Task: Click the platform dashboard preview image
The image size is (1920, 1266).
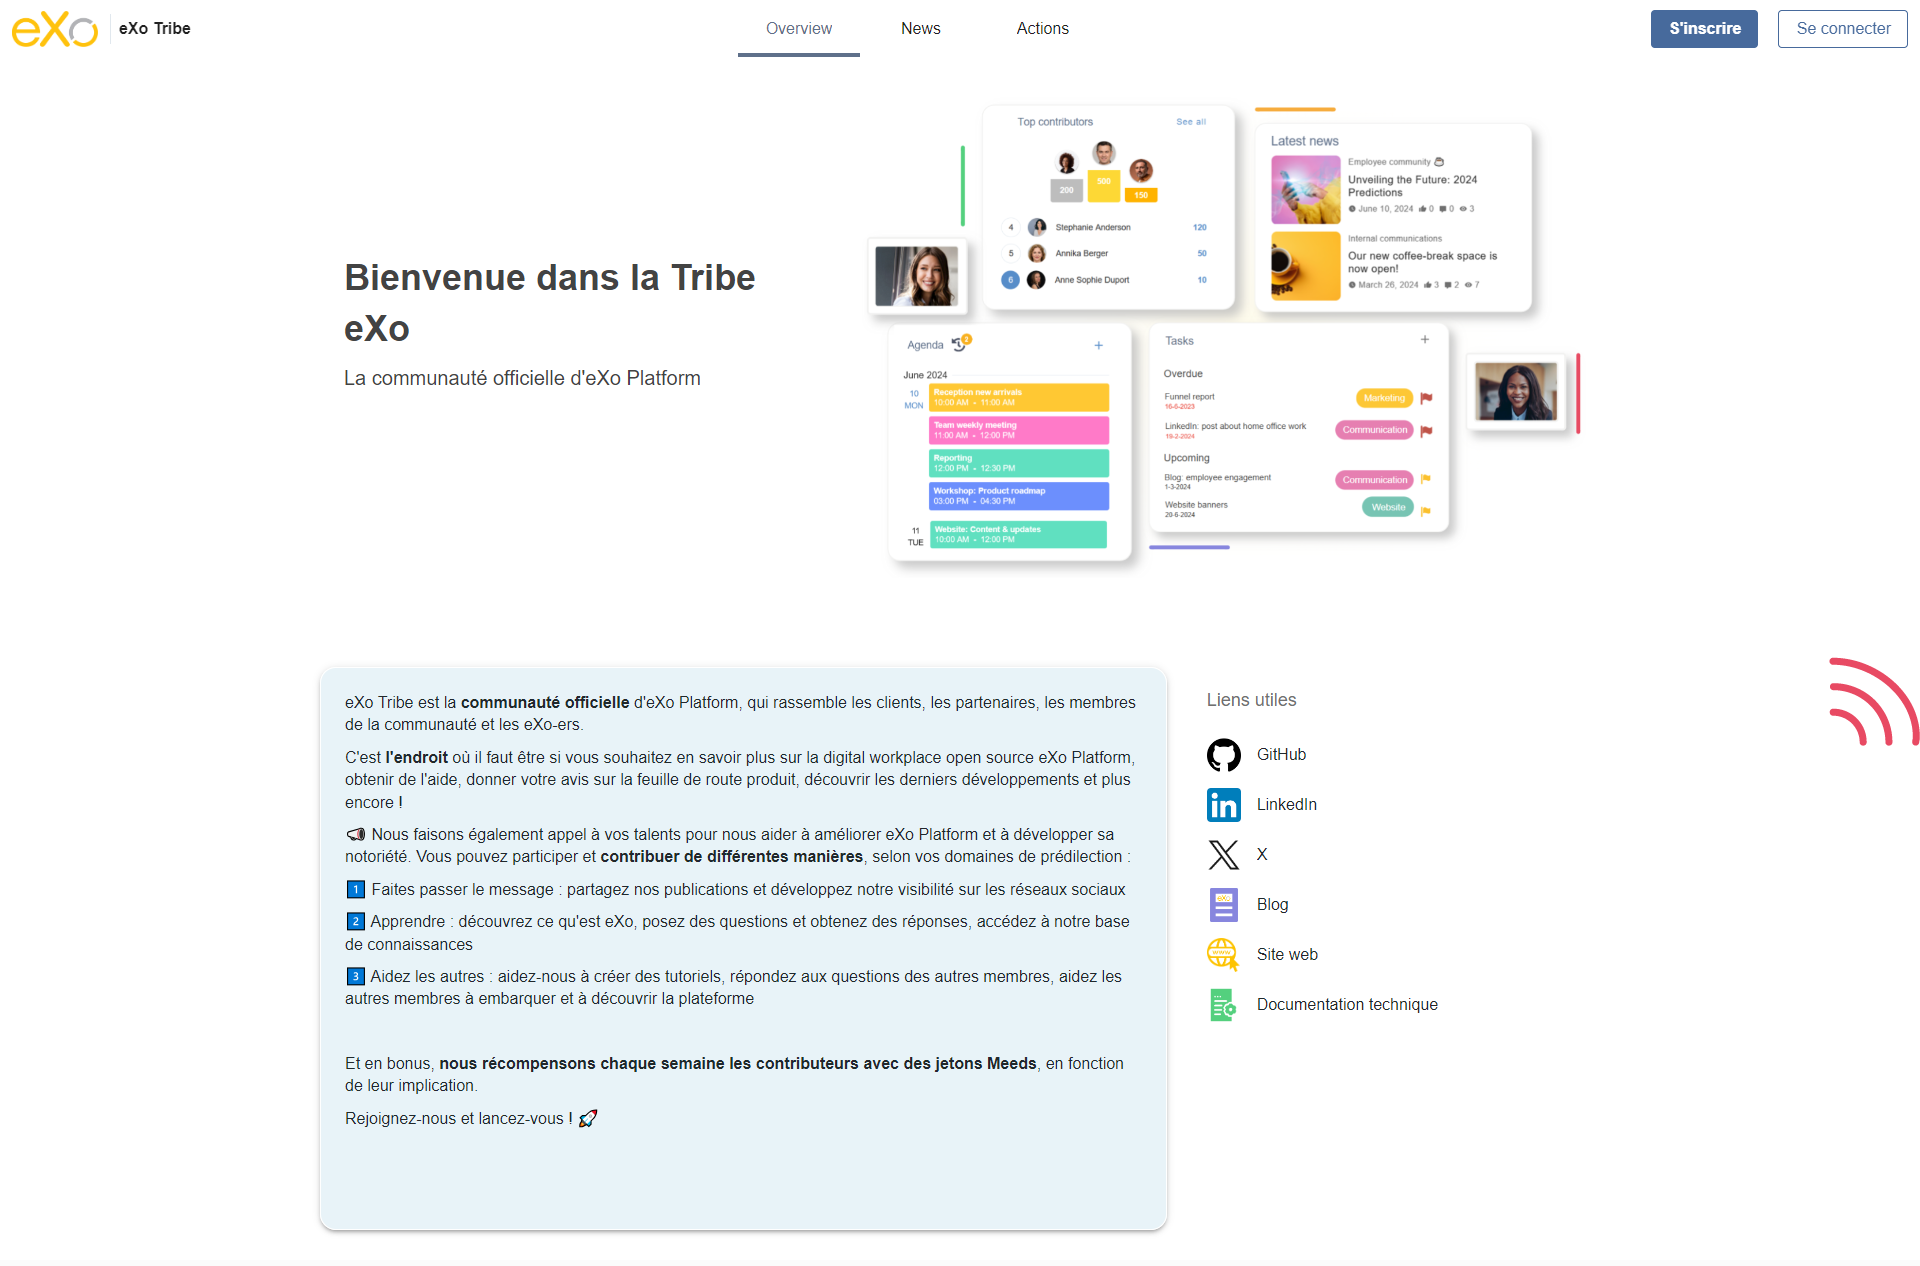Action: click(x=1222, y=335)
